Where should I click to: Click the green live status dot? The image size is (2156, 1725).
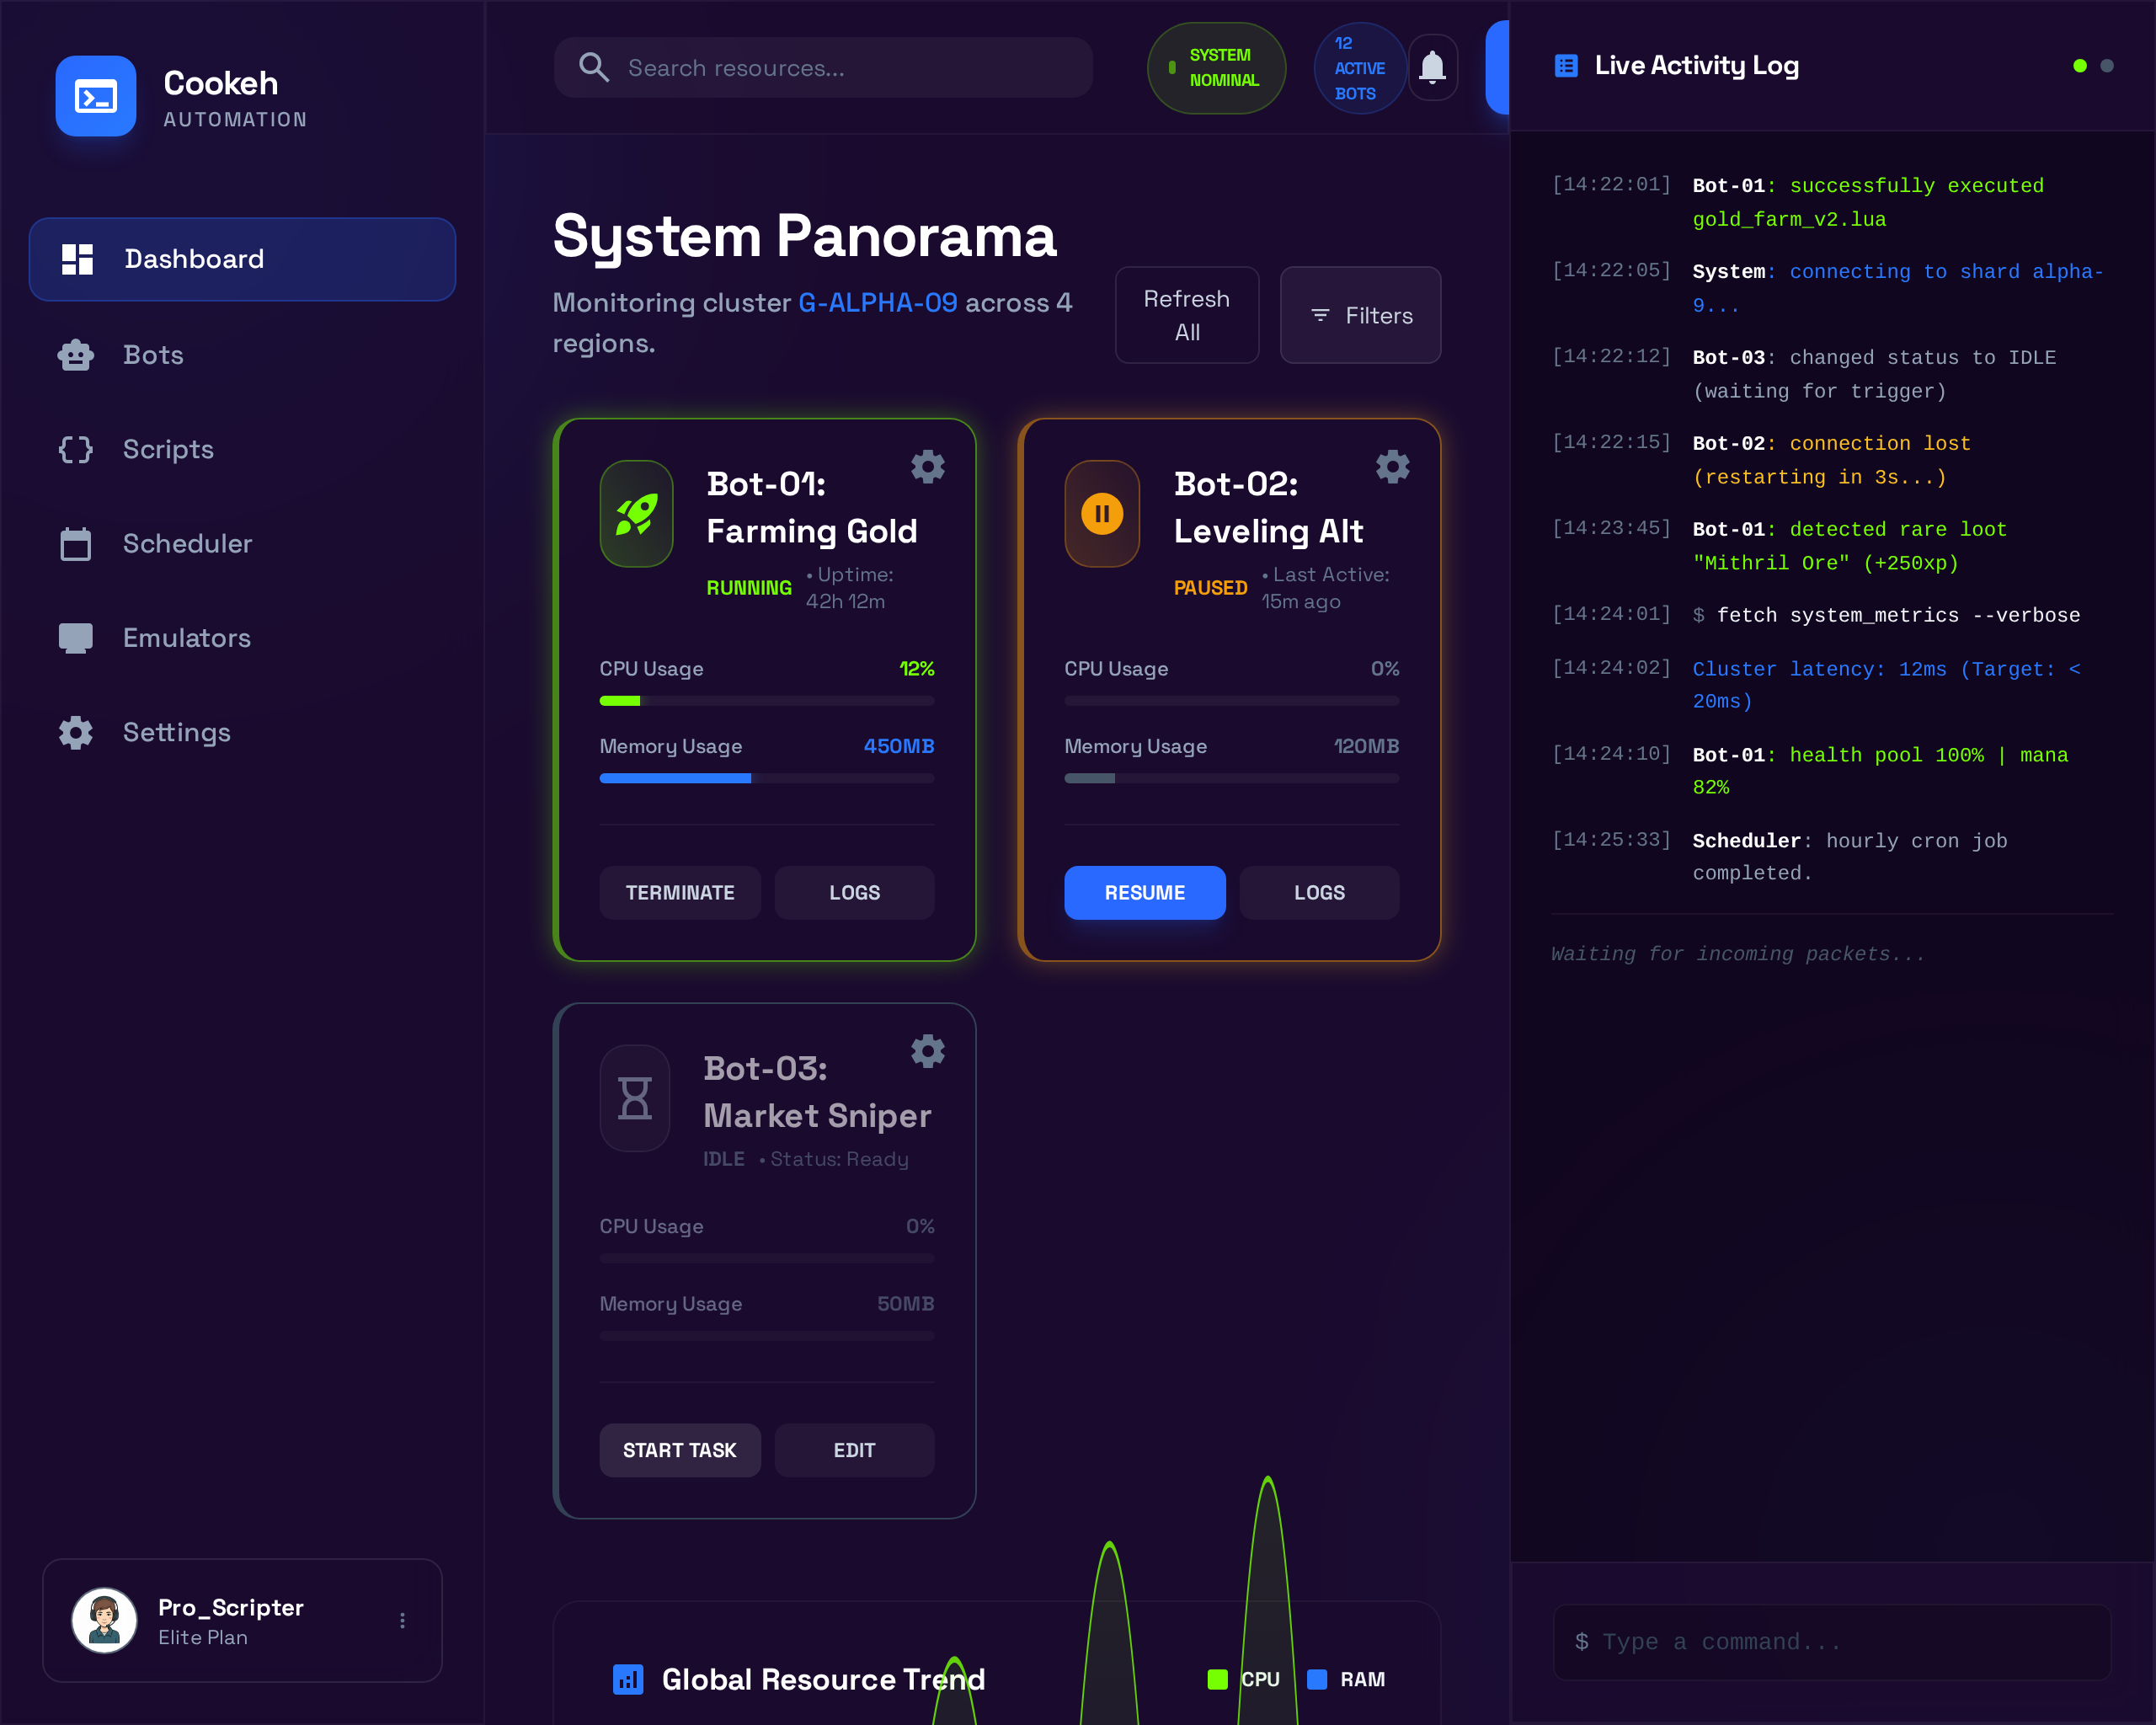pyautogui.click(x=2080, y=66)
